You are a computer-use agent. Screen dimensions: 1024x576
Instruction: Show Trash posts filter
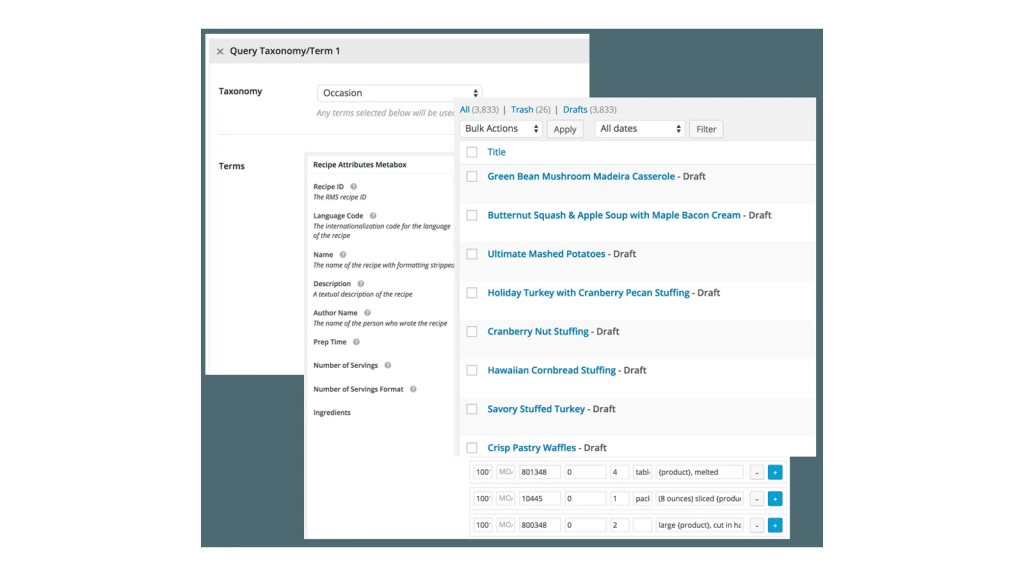pyautogui.click(x=522, y=110)
